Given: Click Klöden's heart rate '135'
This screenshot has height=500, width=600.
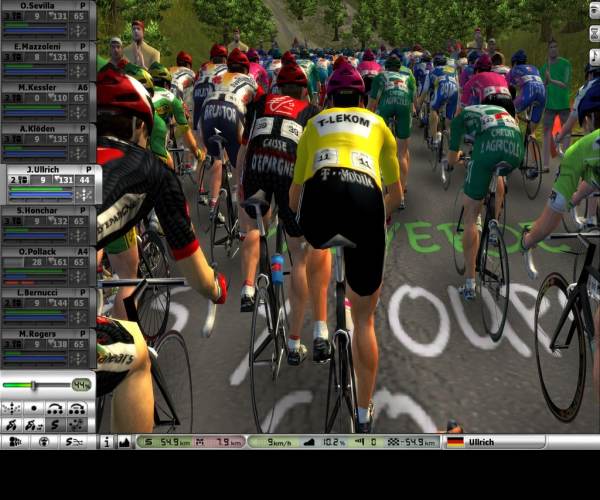Looking at the screenshot, I should (x=60, y=139).
